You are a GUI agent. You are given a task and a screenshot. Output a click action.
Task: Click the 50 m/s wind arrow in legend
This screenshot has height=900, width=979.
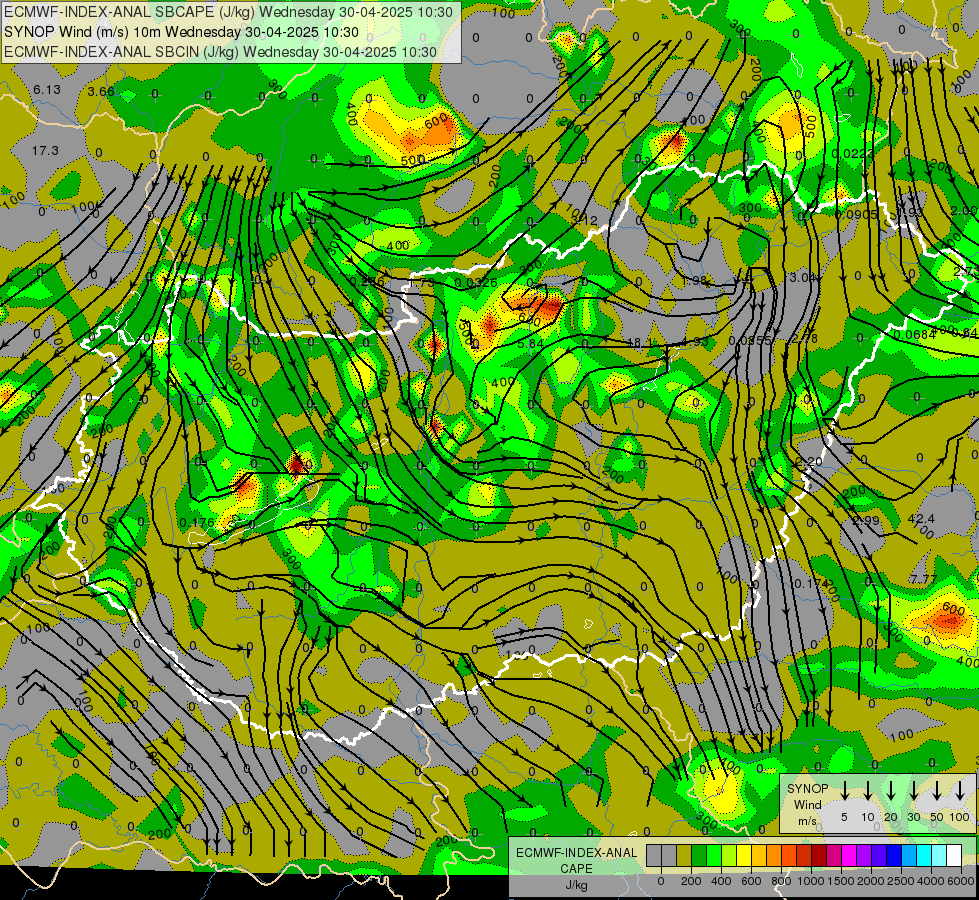click(937, 790)
